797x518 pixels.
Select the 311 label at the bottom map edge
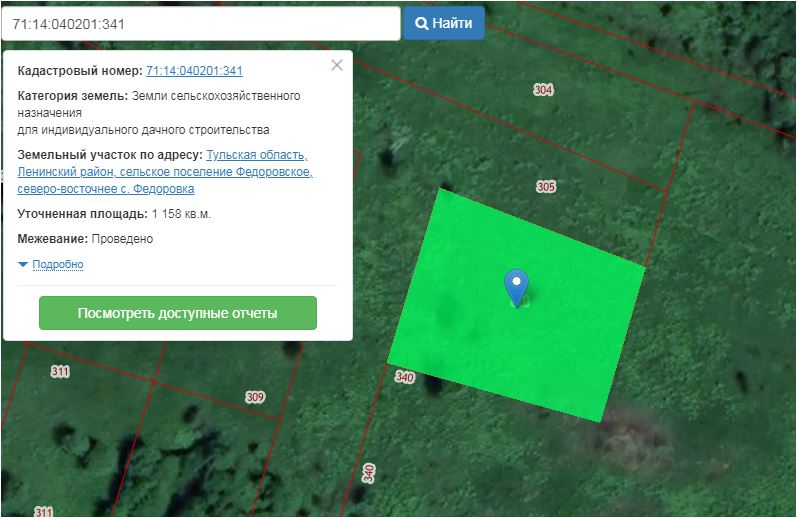click(43, 511)
